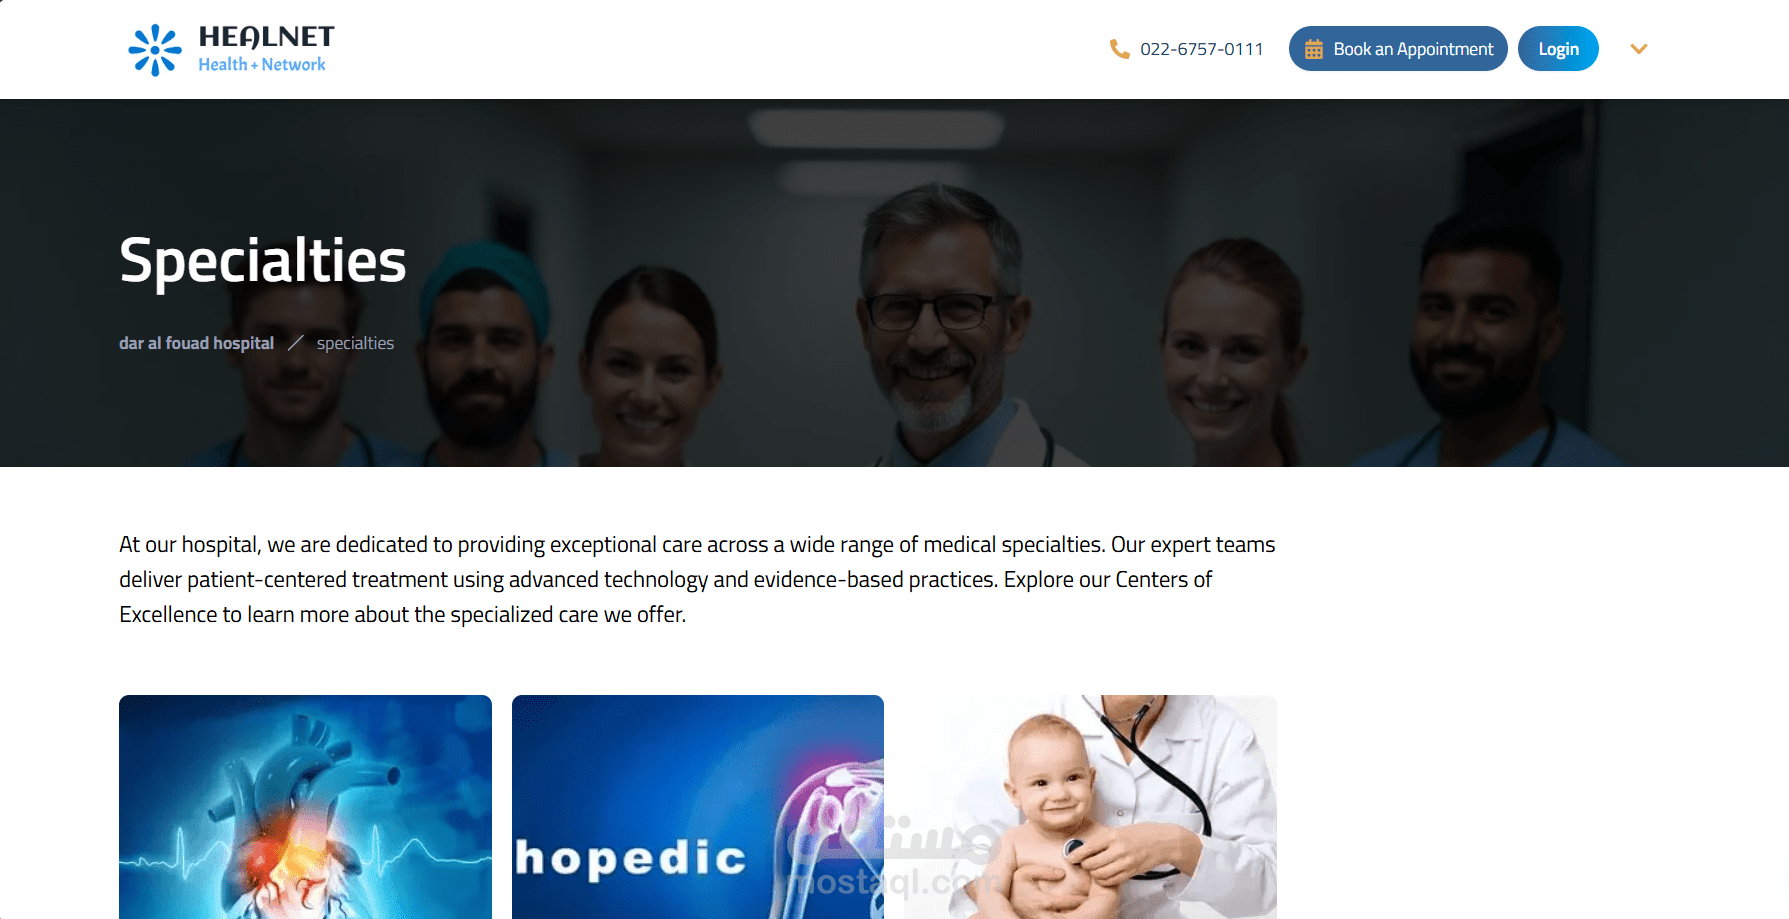Select the specialties breadcrumb item
The width and height of the screenshot is (1789, 919).
355,343
